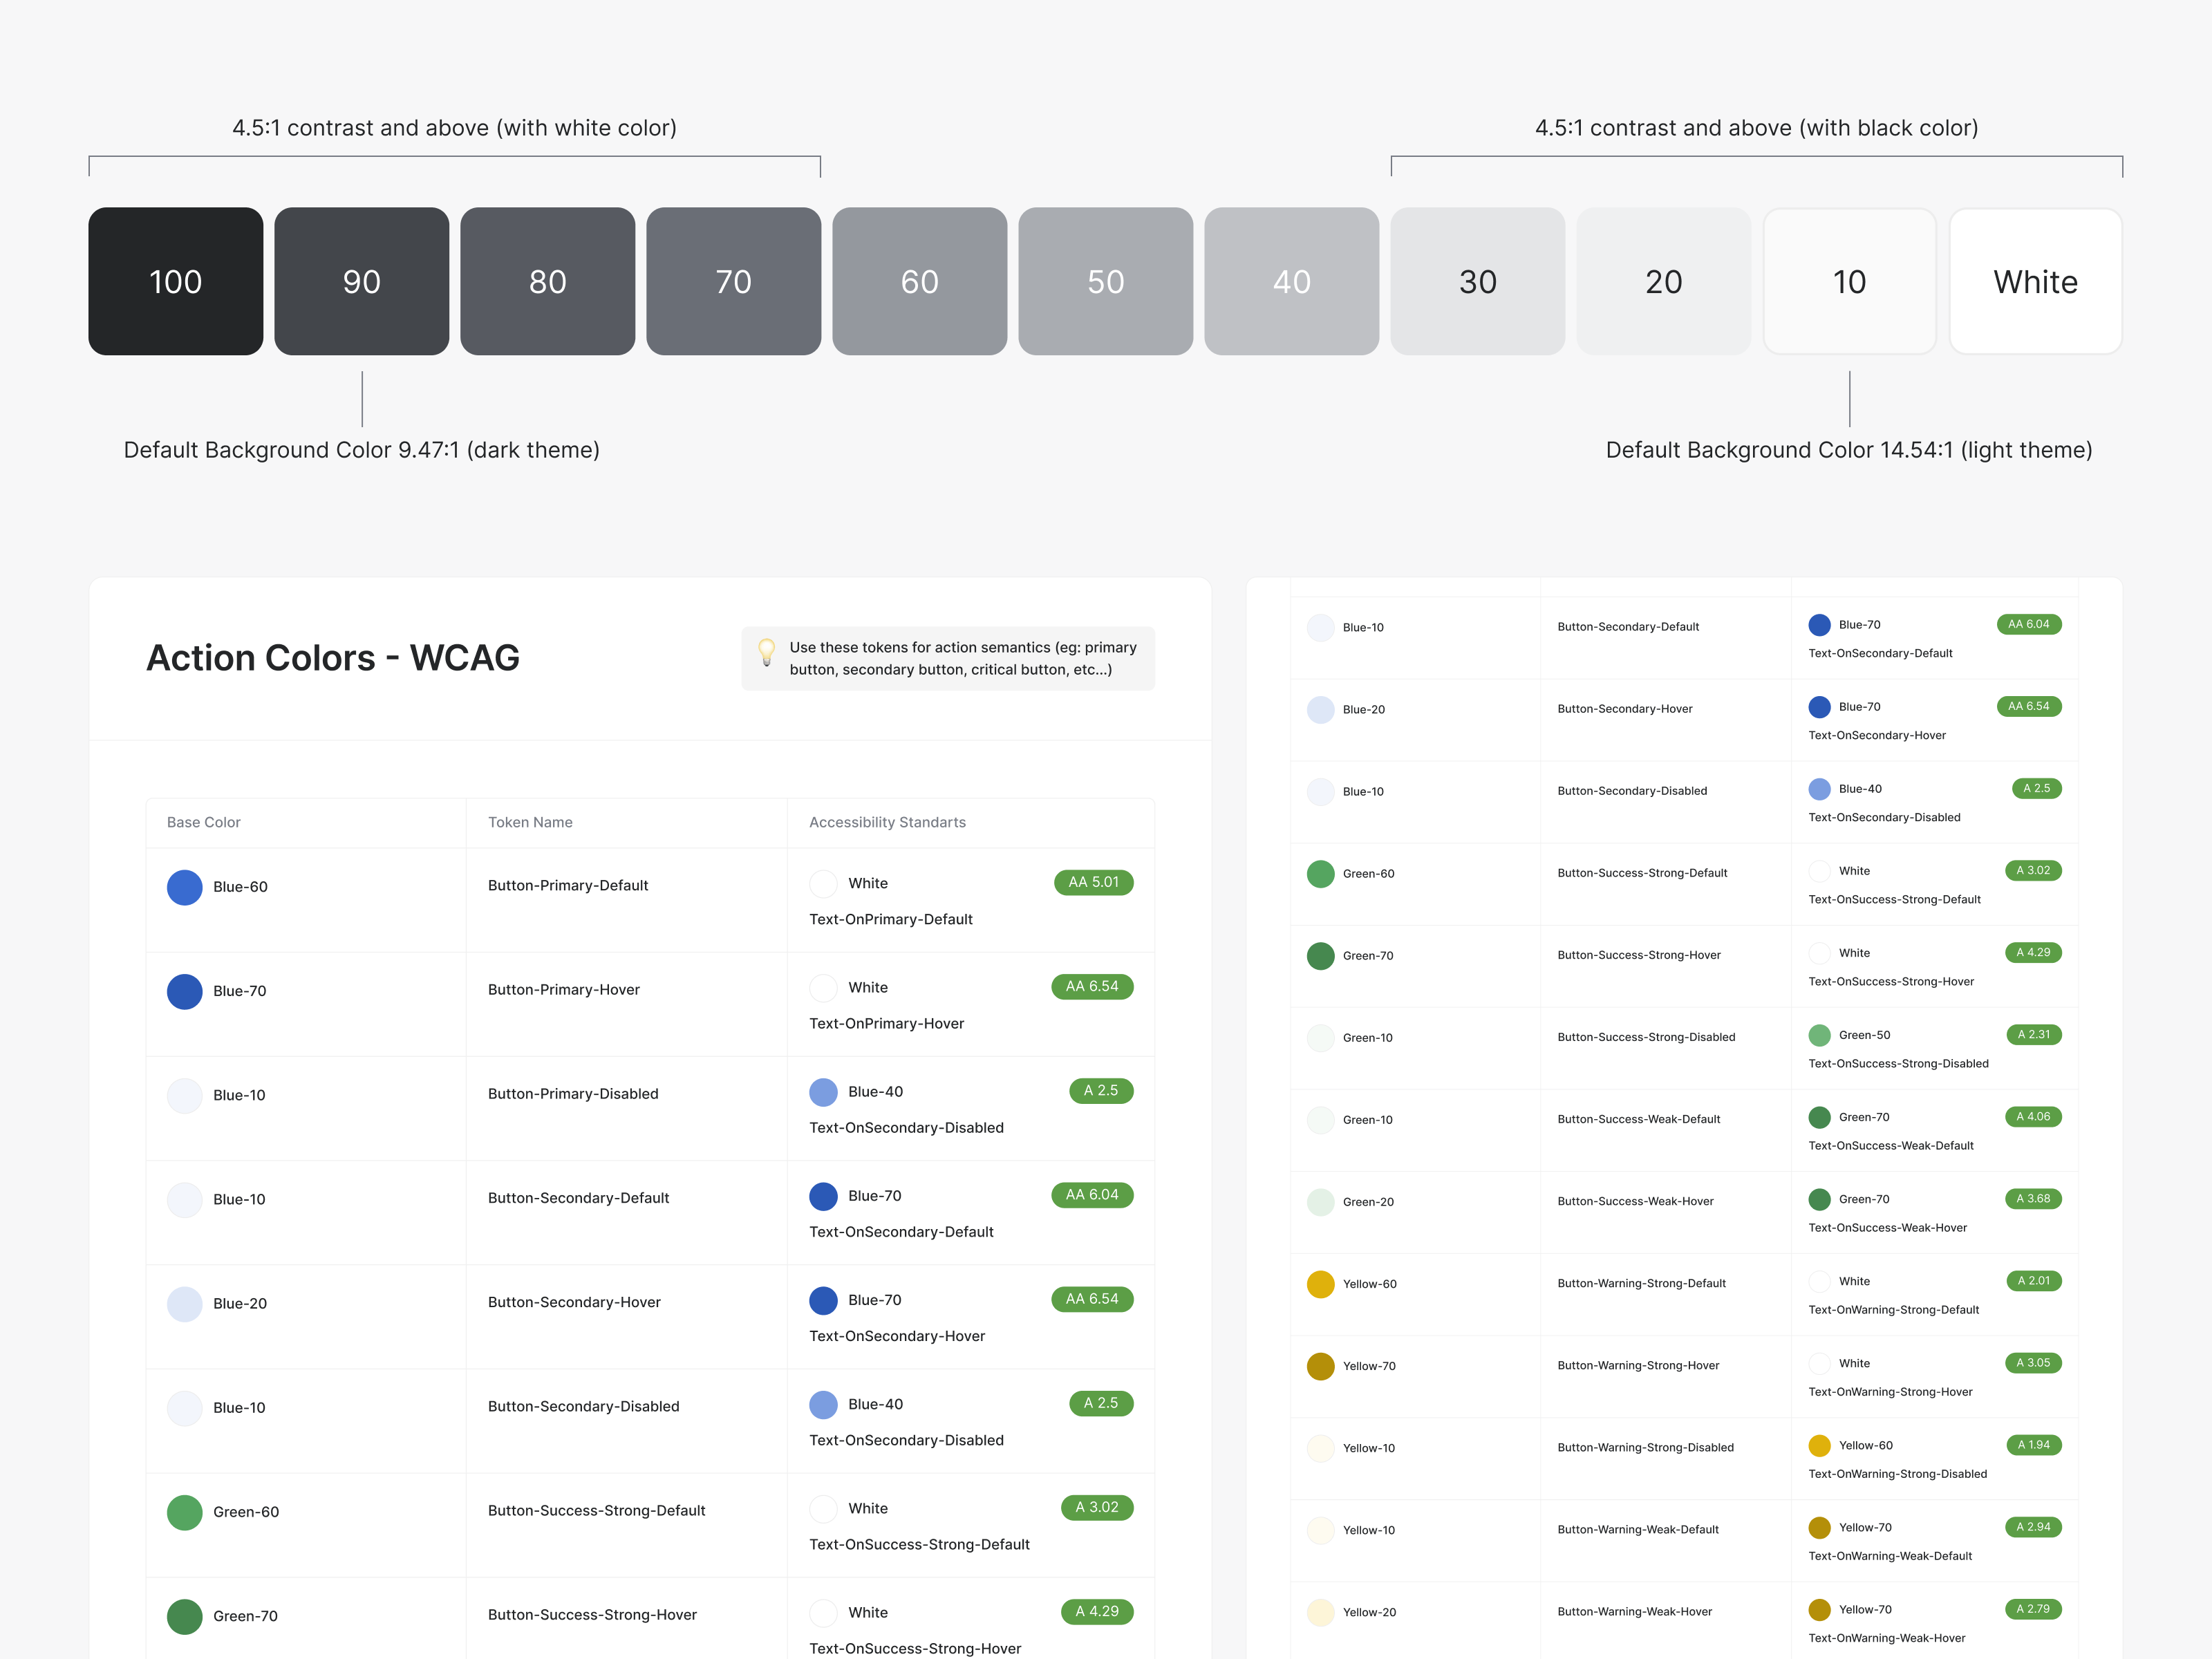Screen dimensions: 2212x1659
Task: Click the shade 30 grayscale token block
Action: [x=1477, y=281]
